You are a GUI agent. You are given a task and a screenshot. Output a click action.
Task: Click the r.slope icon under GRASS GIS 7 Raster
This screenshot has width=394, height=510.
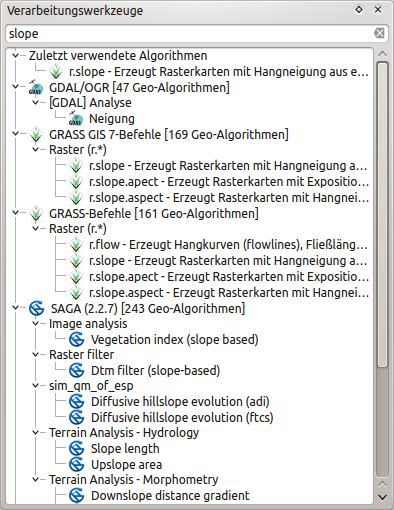[x=76, y=166]
